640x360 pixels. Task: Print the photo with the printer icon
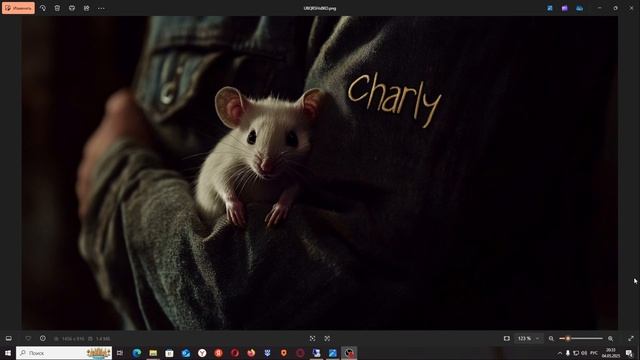(x=72, y=8)
